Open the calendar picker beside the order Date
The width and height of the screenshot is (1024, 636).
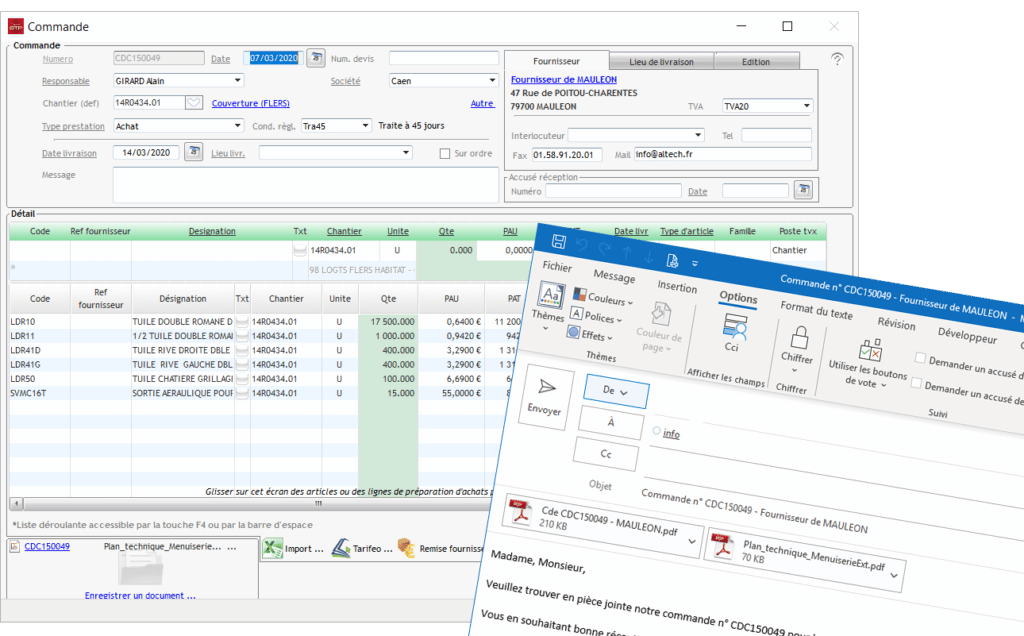click(316, 58)
